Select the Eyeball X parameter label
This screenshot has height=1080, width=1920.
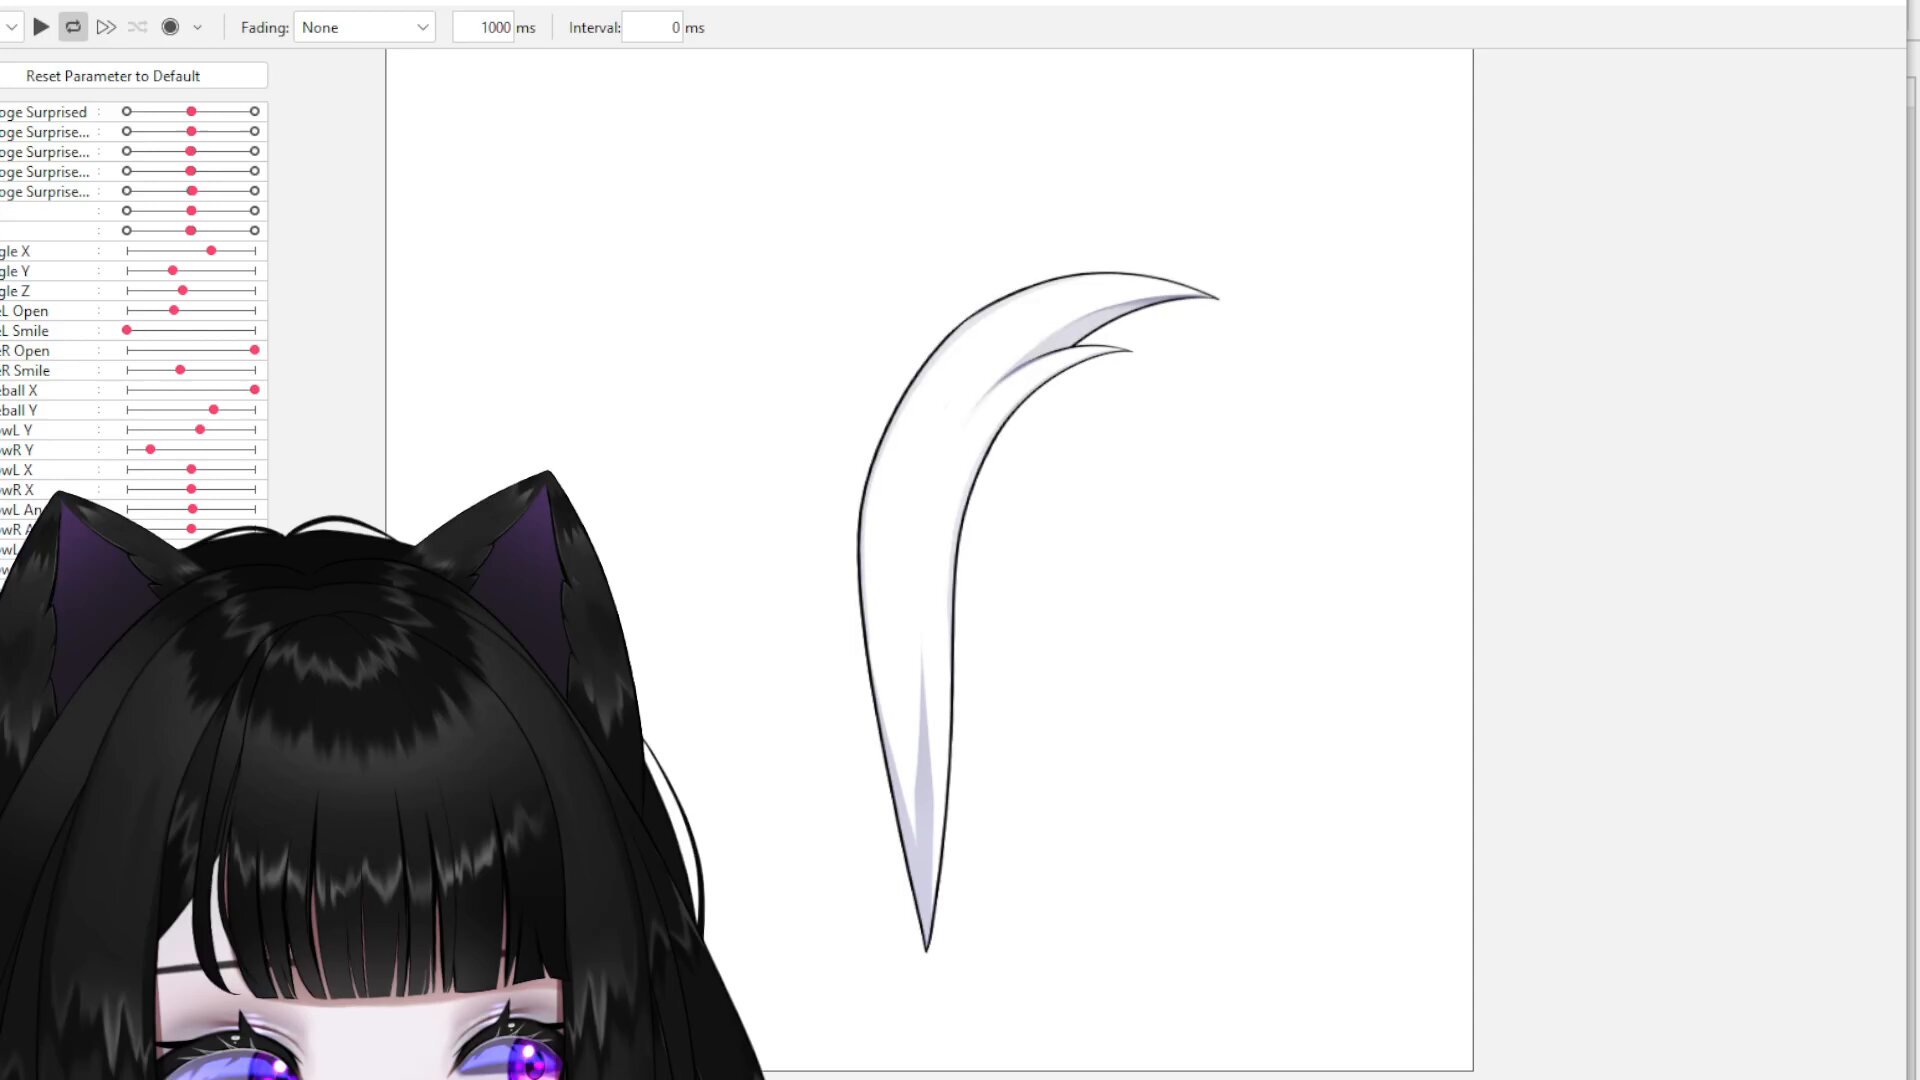(x=18, y=390)
